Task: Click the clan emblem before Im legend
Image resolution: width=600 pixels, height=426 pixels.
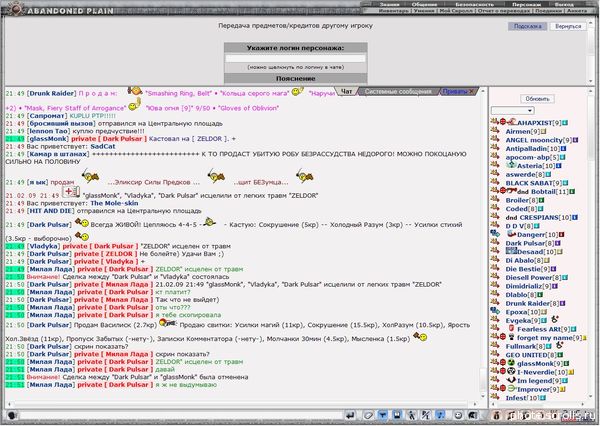Action: click(x=511, y=380)
